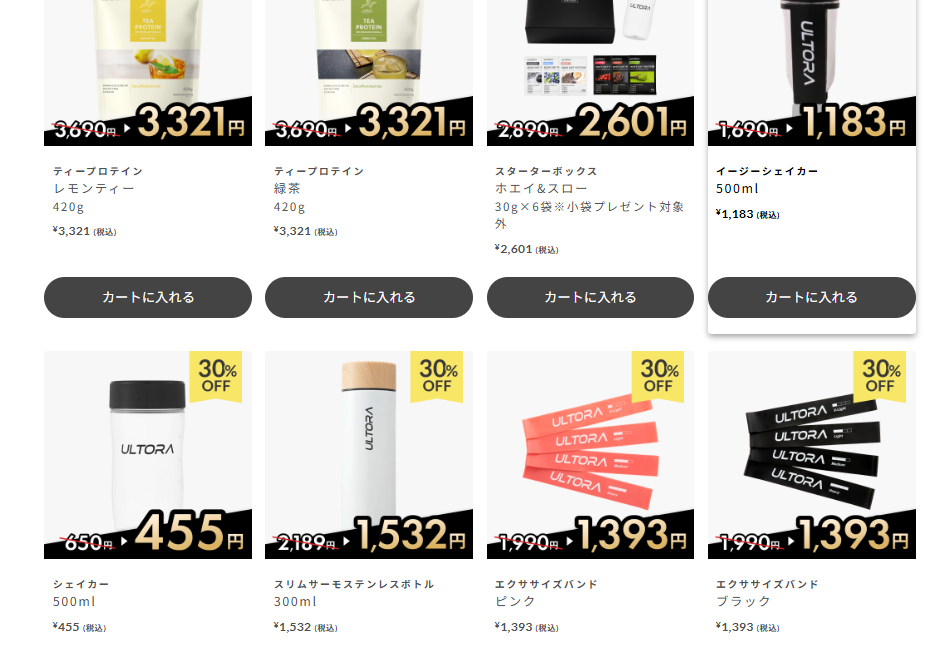Open the black exercise band image
The image size is (925, 651).
(x=812, y=455)
